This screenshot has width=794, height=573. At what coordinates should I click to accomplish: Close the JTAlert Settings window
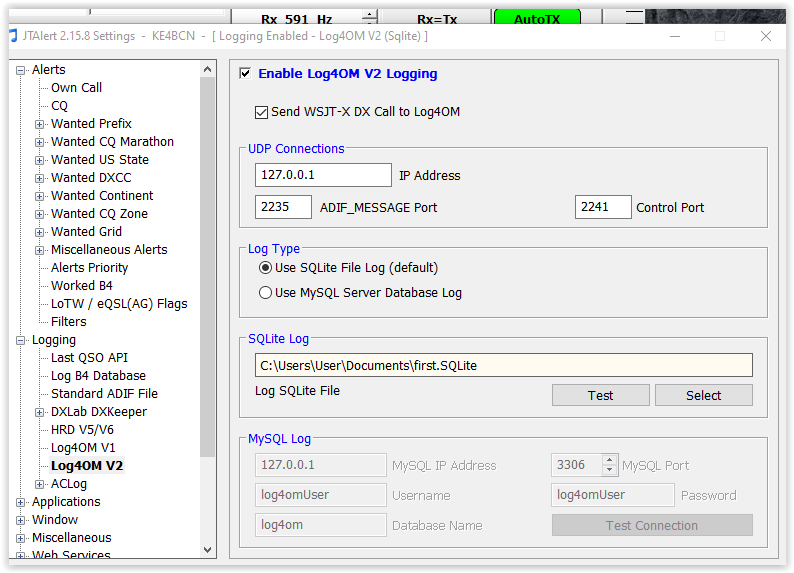pyautogui.click(x=766, y=36)
